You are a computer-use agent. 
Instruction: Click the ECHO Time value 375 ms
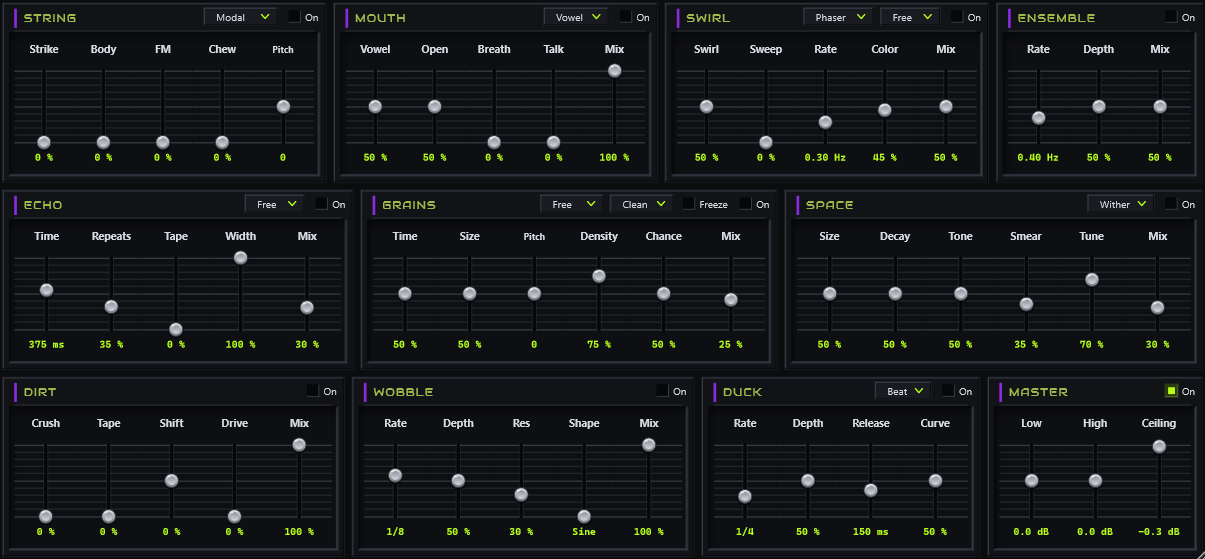pyautogui.click(x=46, y=344)
